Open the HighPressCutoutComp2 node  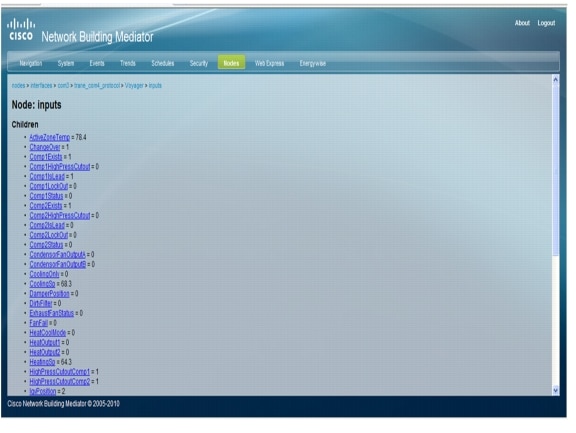click(x=60, y=382)
